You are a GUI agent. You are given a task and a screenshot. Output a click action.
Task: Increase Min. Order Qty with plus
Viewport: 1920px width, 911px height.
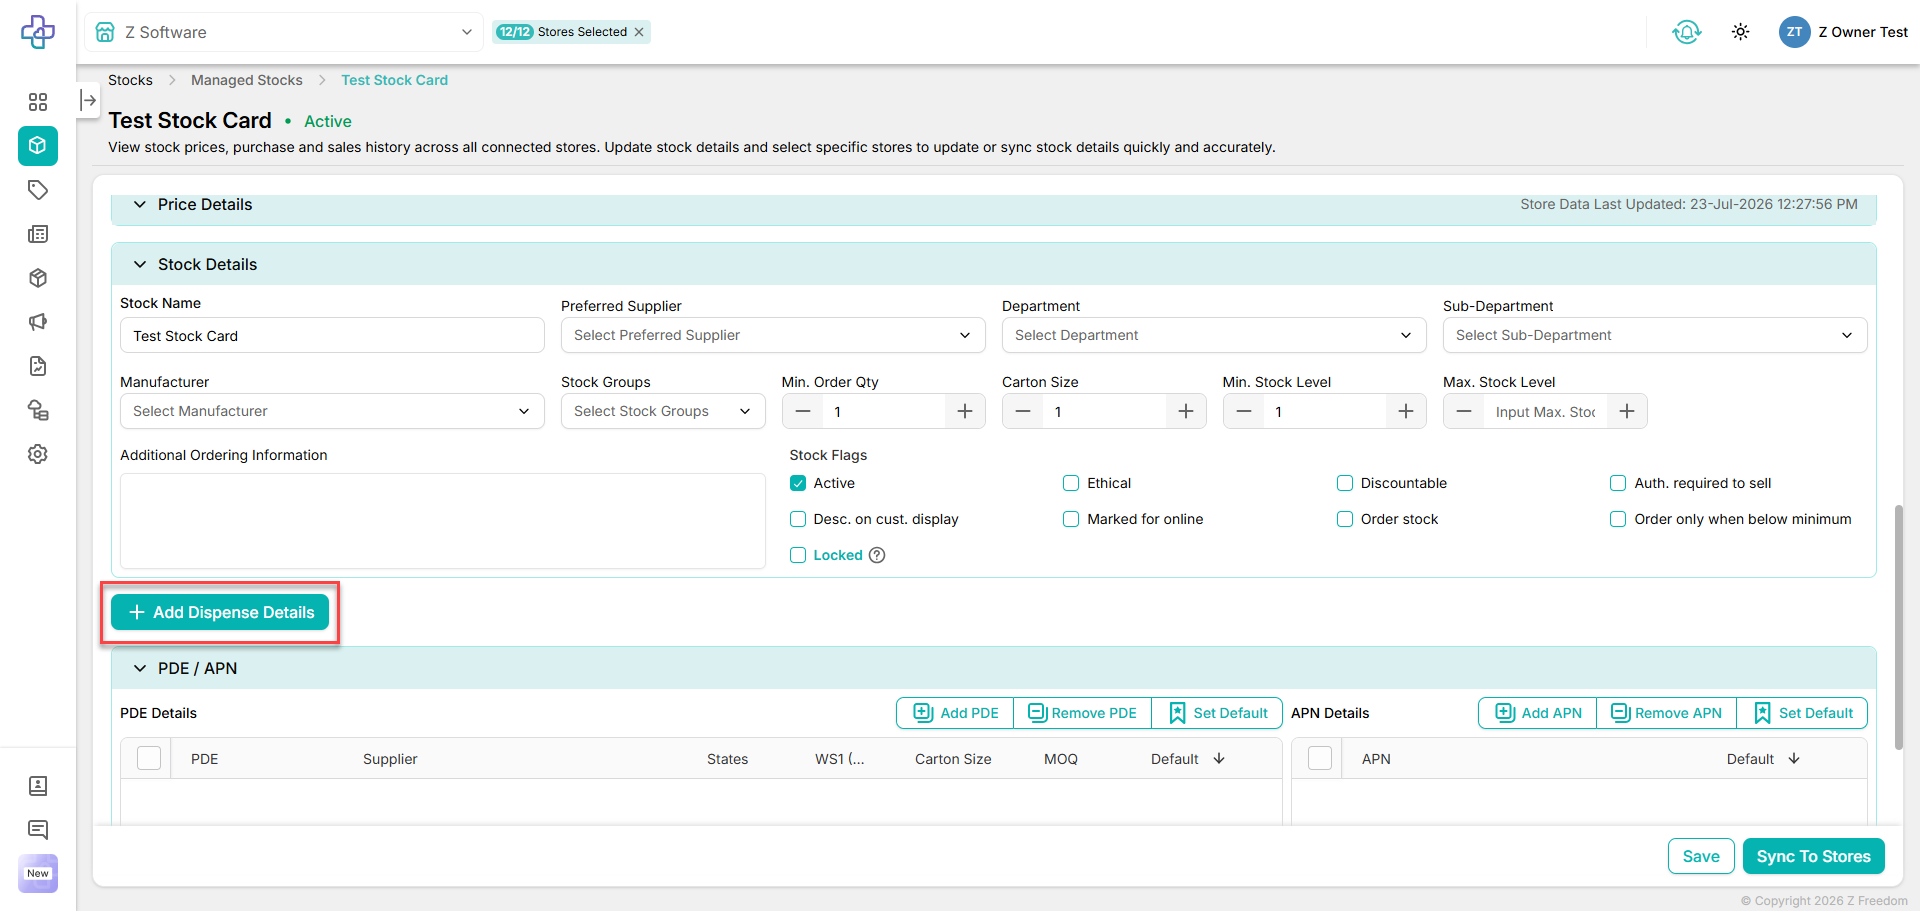click(965, 411)
